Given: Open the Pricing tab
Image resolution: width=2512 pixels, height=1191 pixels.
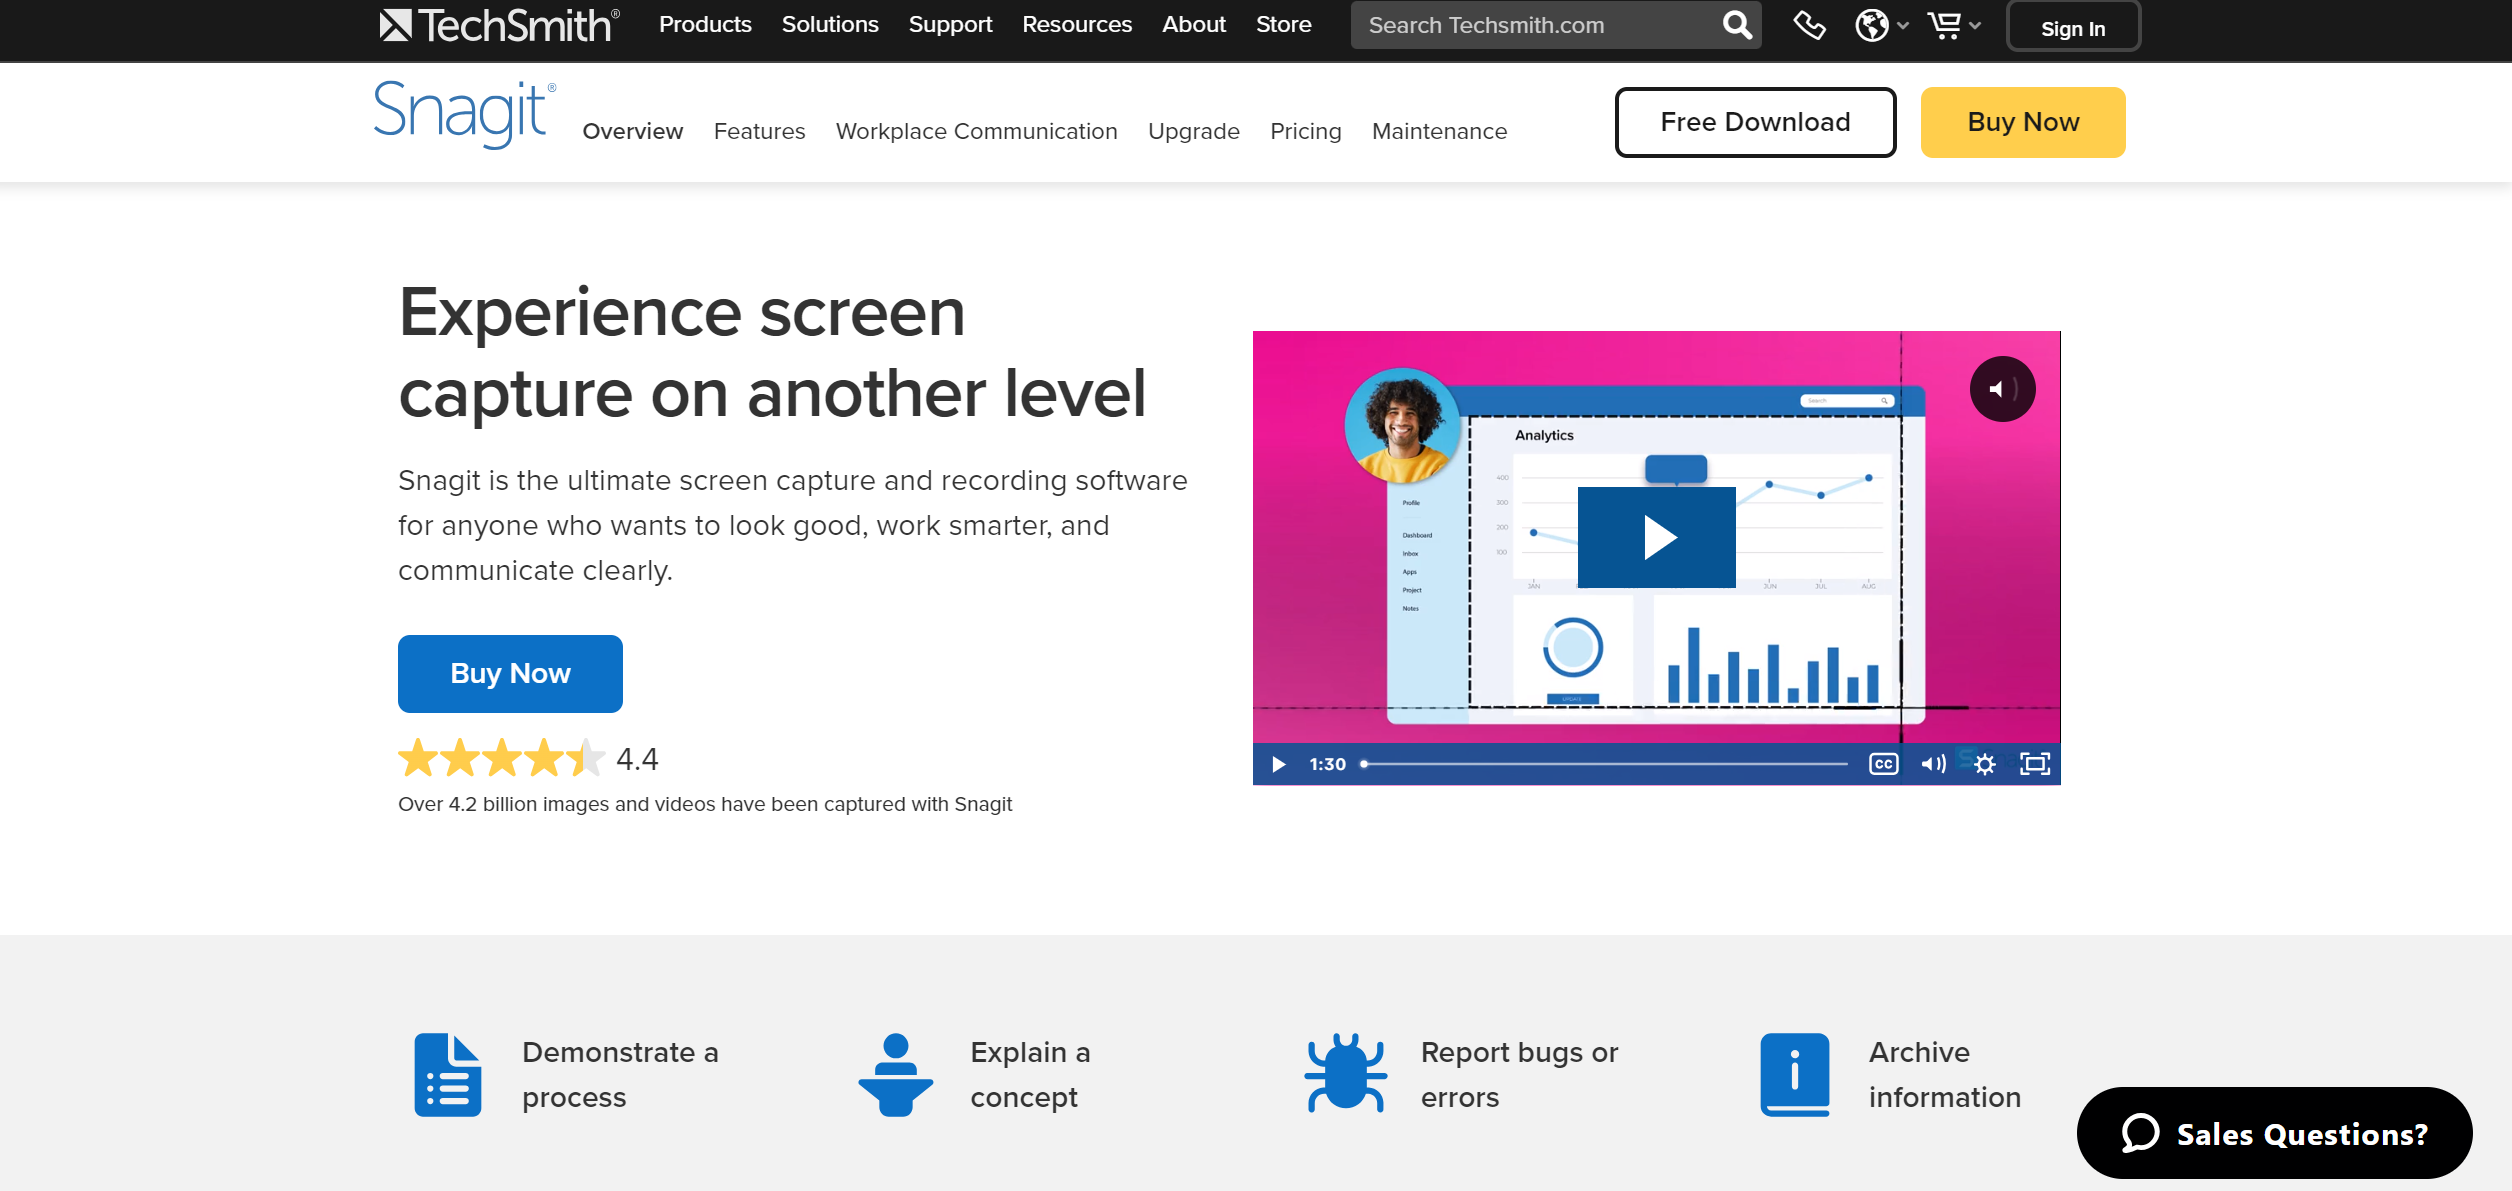Looking at the screenshot, I should tap(1306, 131).
